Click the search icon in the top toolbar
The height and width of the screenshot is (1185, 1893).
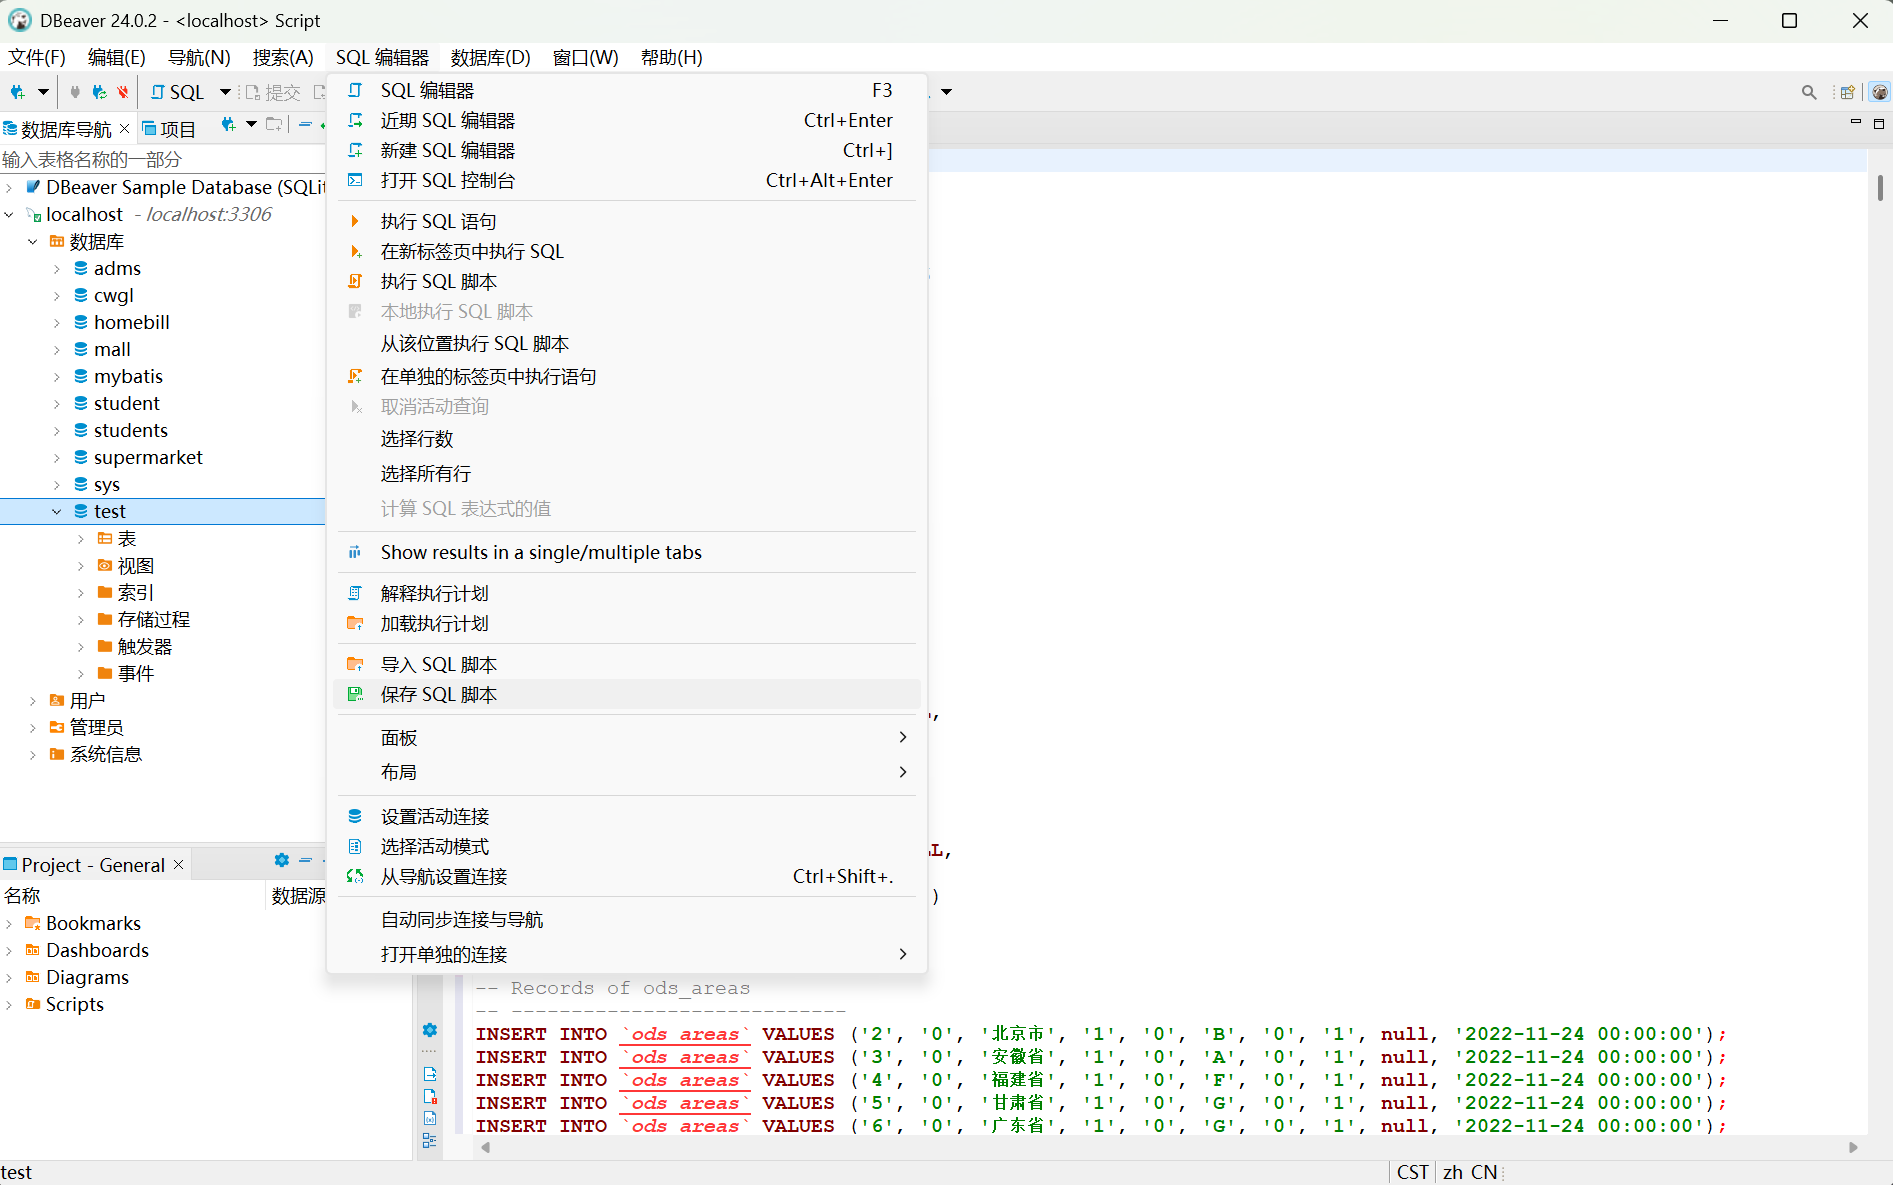click(x=1808, y=91)
